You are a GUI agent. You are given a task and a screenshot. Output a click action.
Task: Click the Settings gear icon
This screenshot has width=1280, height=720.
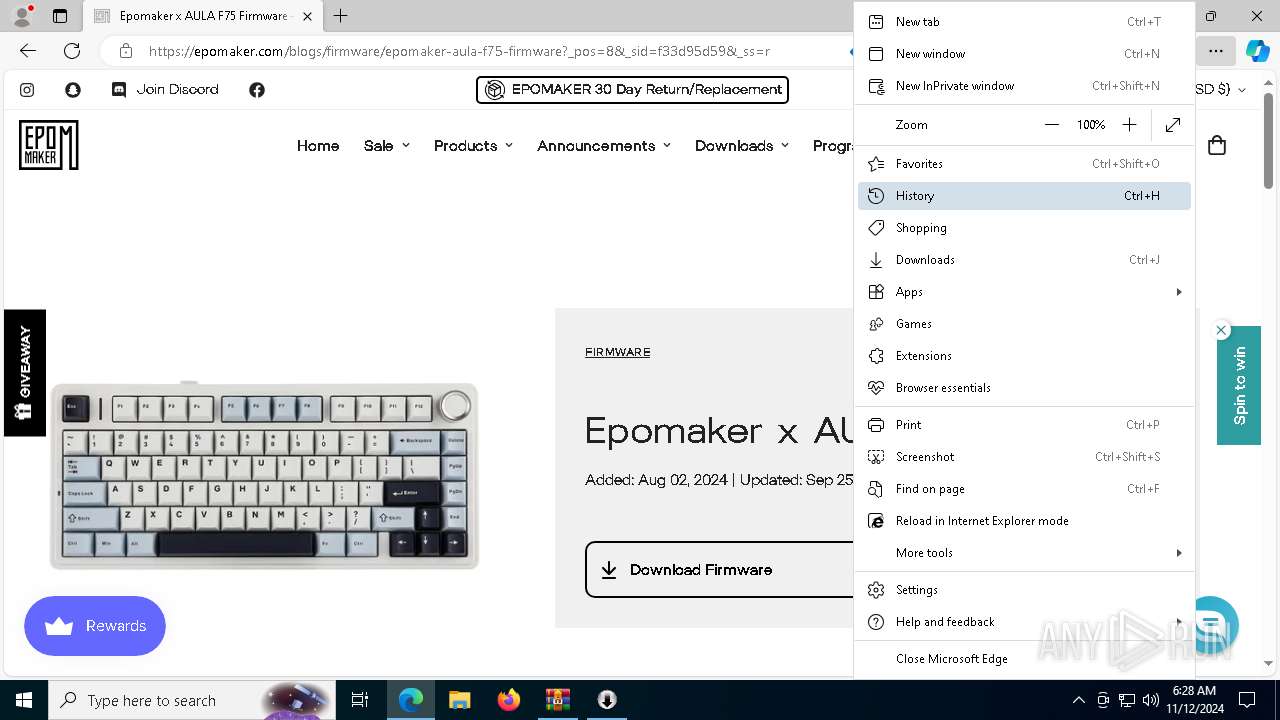(x=876, y=590)
